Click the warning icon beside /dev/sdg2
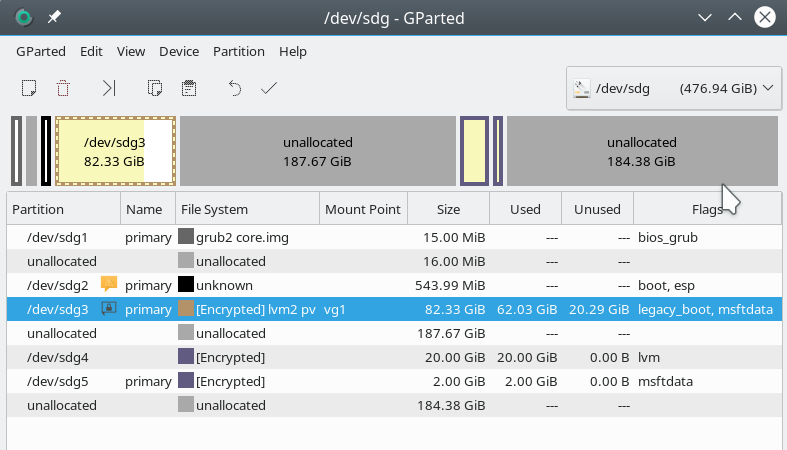This screenshot has height=450, width=787. 109,284
